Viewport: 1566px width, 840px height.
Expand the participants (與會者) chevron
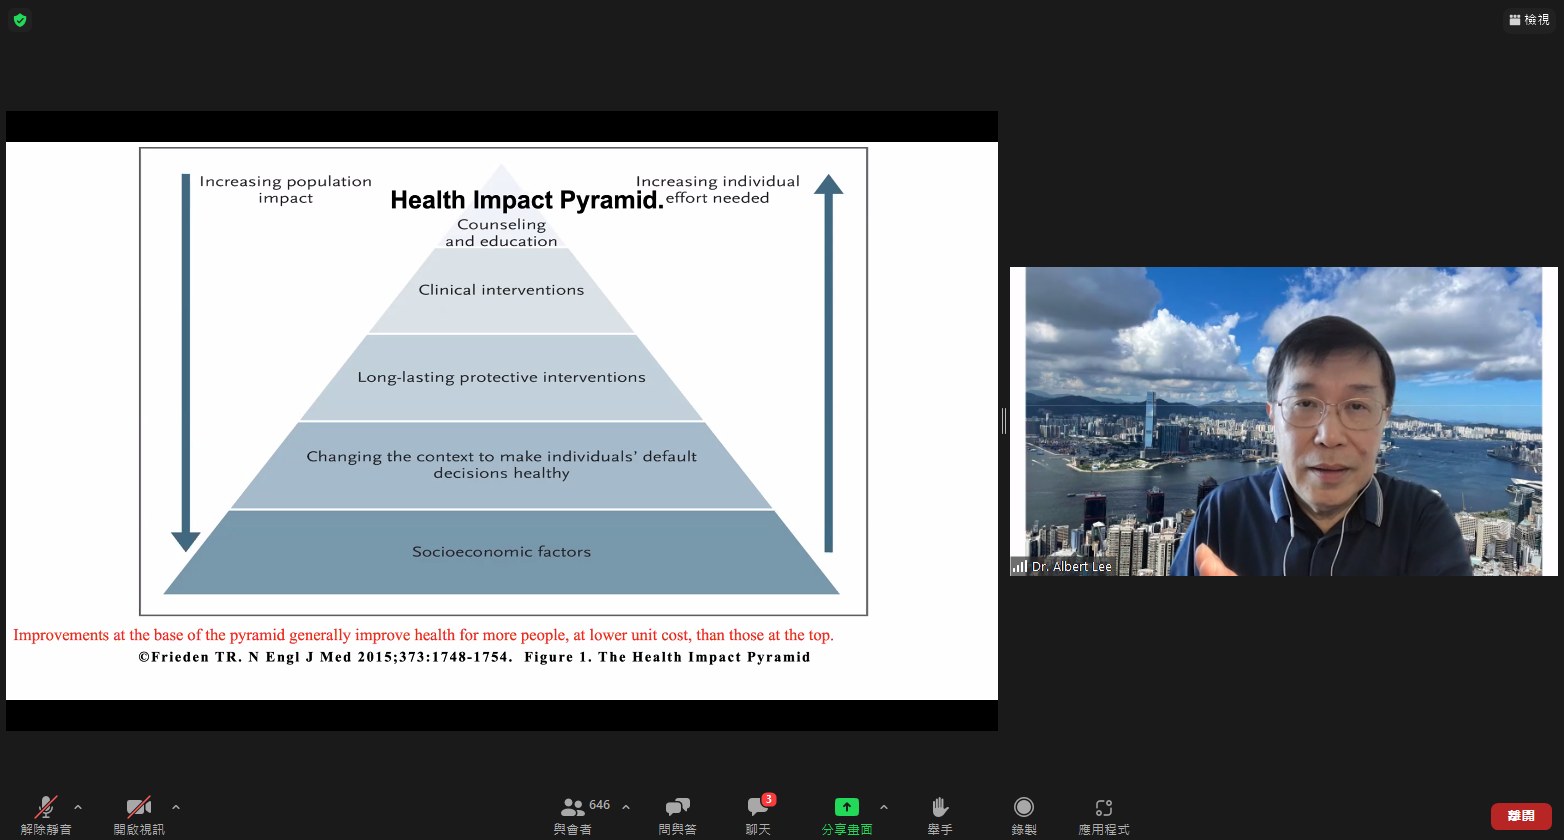(626, 807)
